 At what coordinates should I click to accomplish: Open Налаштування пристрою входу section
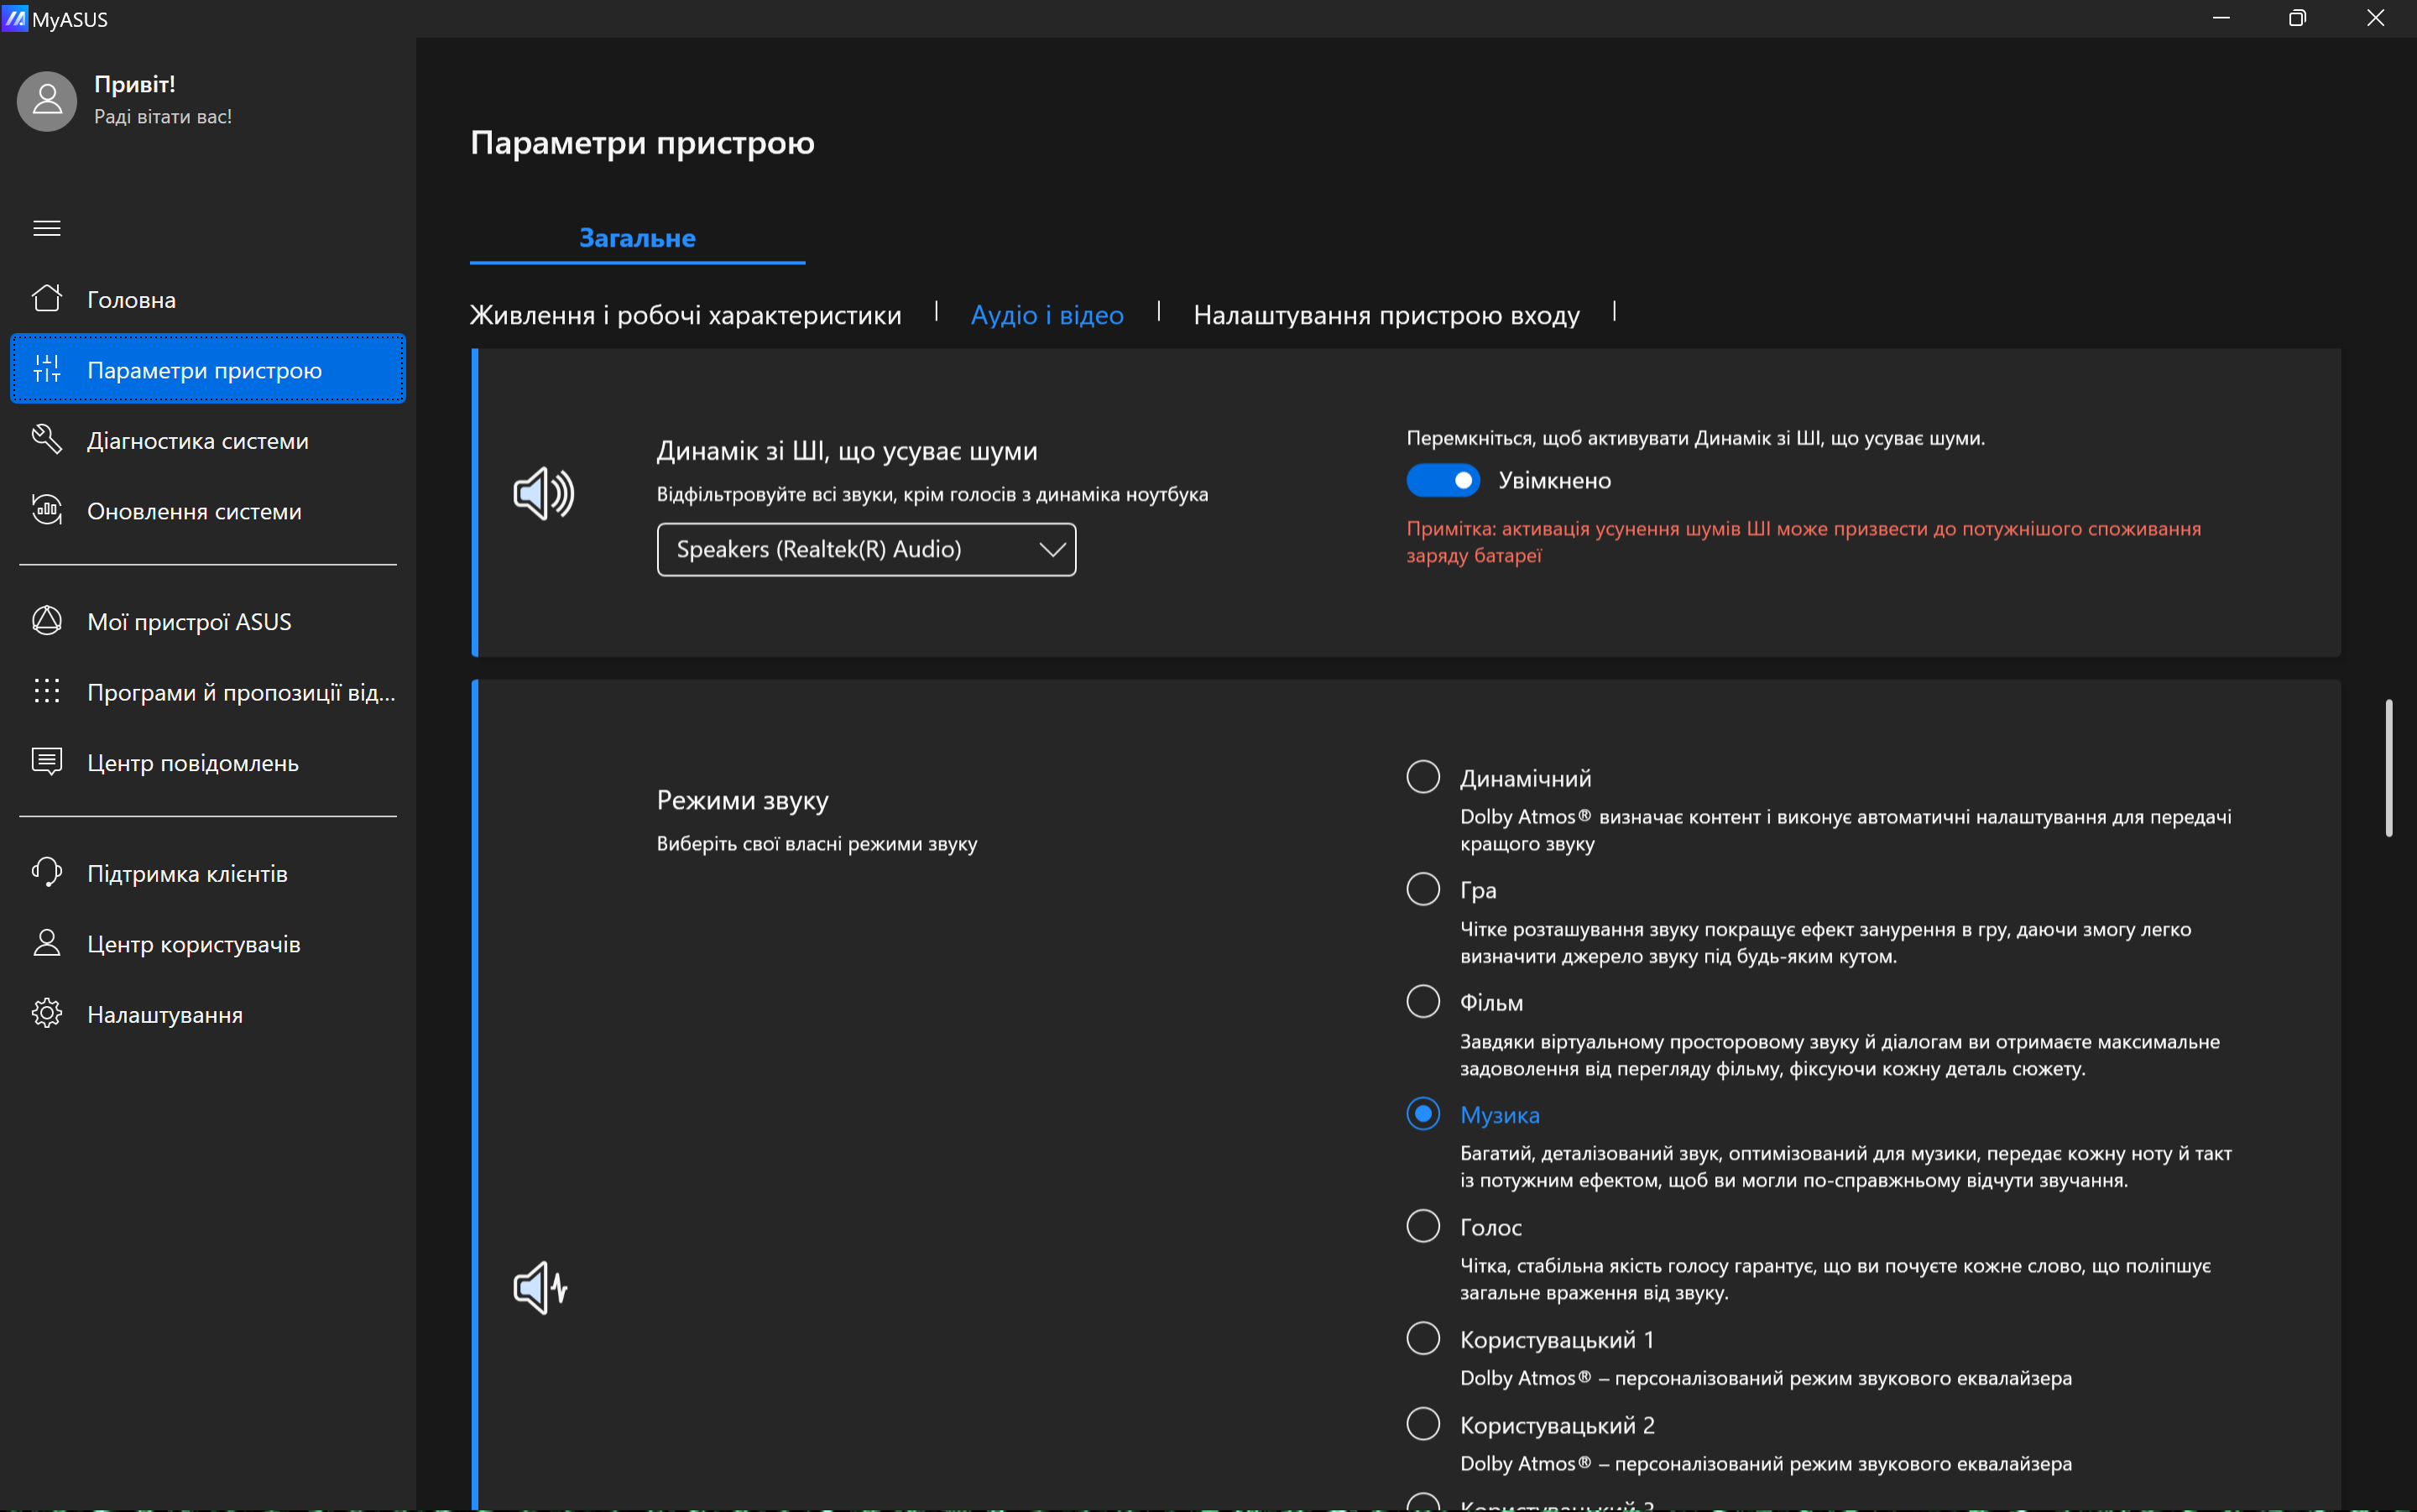(1386, 315)
